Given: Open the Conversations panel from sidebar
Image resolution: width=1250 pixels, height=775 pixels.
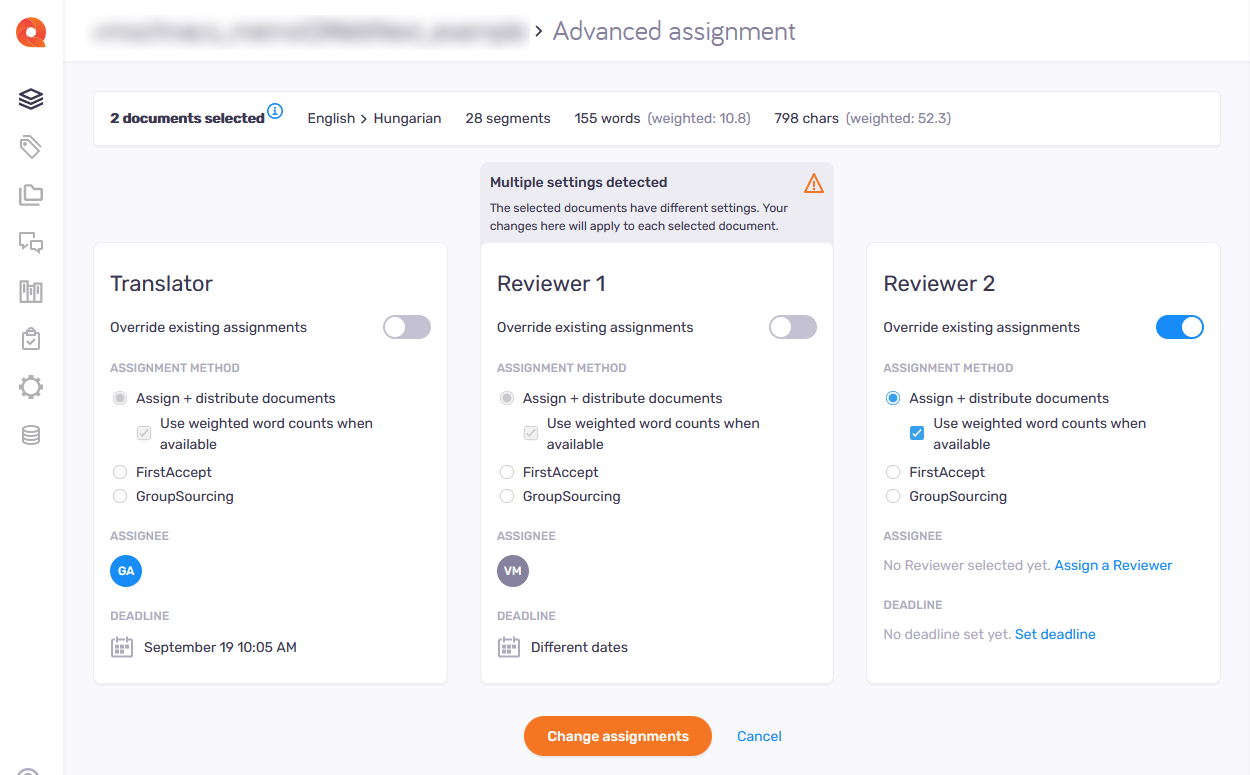Looking at the screenshot, I should 30,242.
